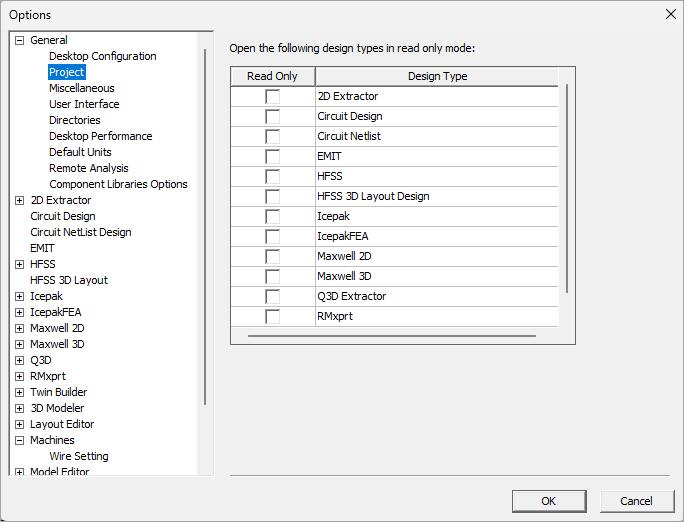Toggle Read Only checkbox for Circuit Netlist

[x=273, y=136]
